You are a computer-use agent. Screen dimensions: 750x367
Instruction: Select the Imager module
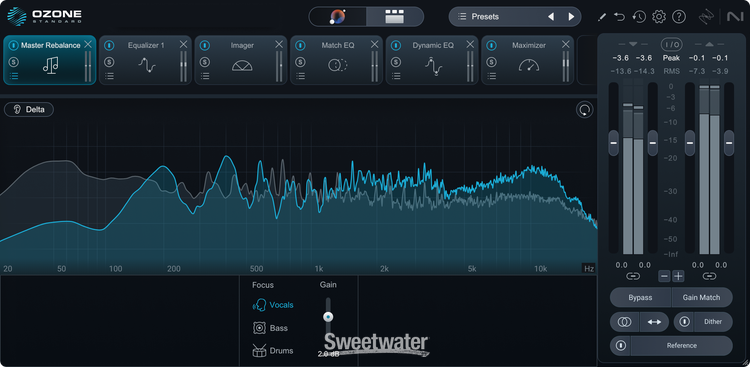tap(242, 60)
